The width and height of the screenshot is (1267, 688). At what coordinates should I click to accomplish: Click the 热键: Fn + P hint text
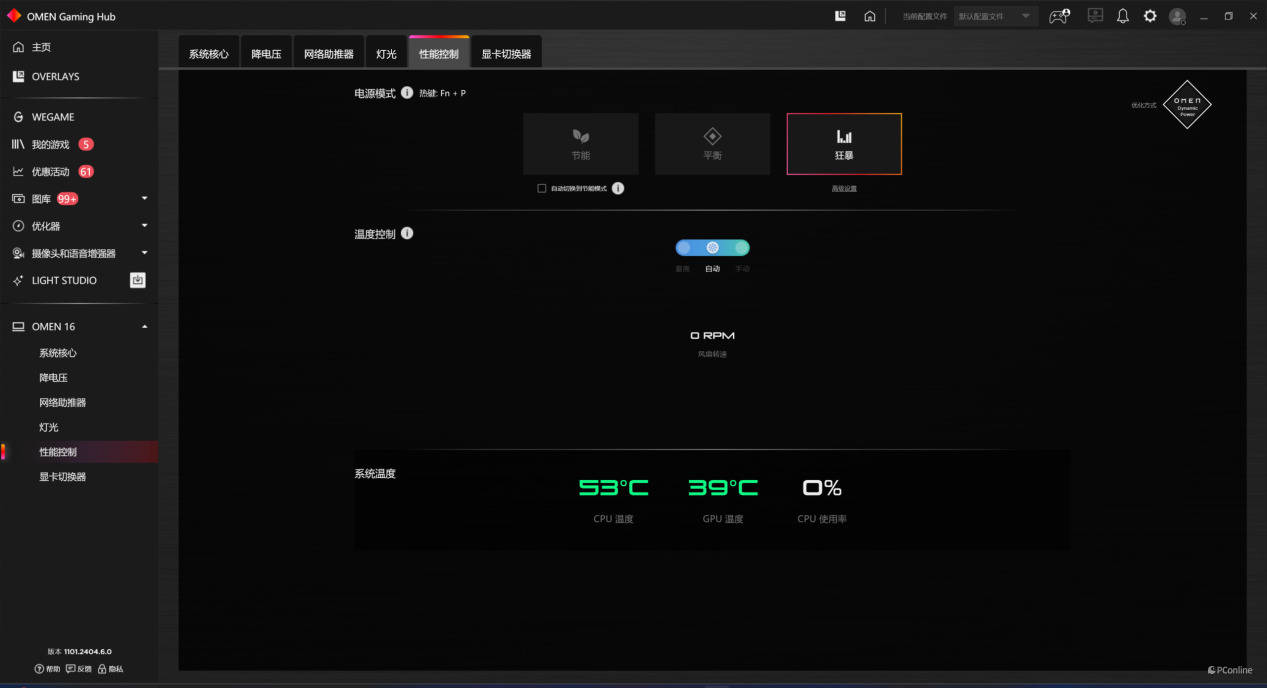point(442,93)
